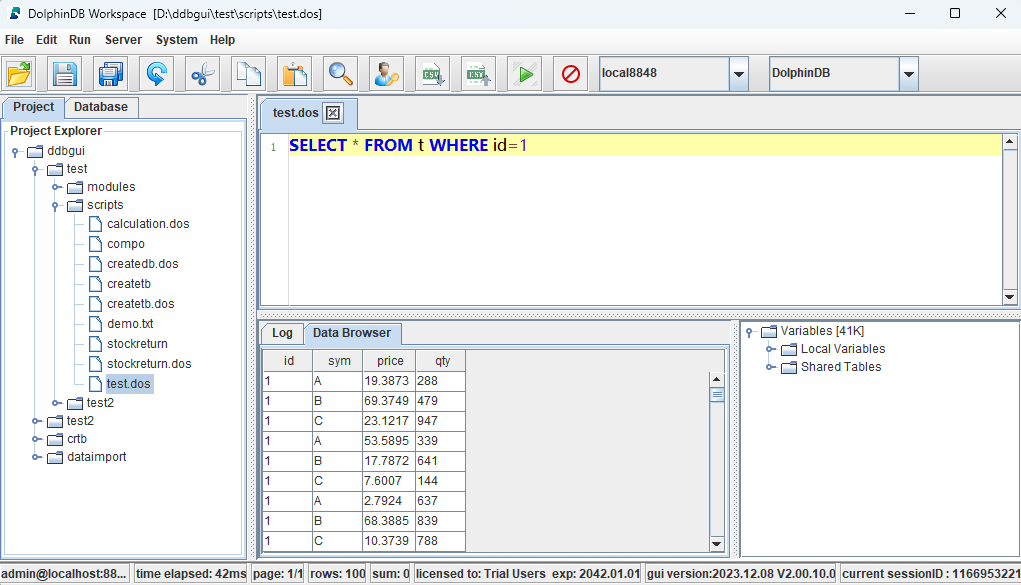The height and width of the screenshot is (585, 1021).
Task: Open the Server menu
Action: [123, 40]
